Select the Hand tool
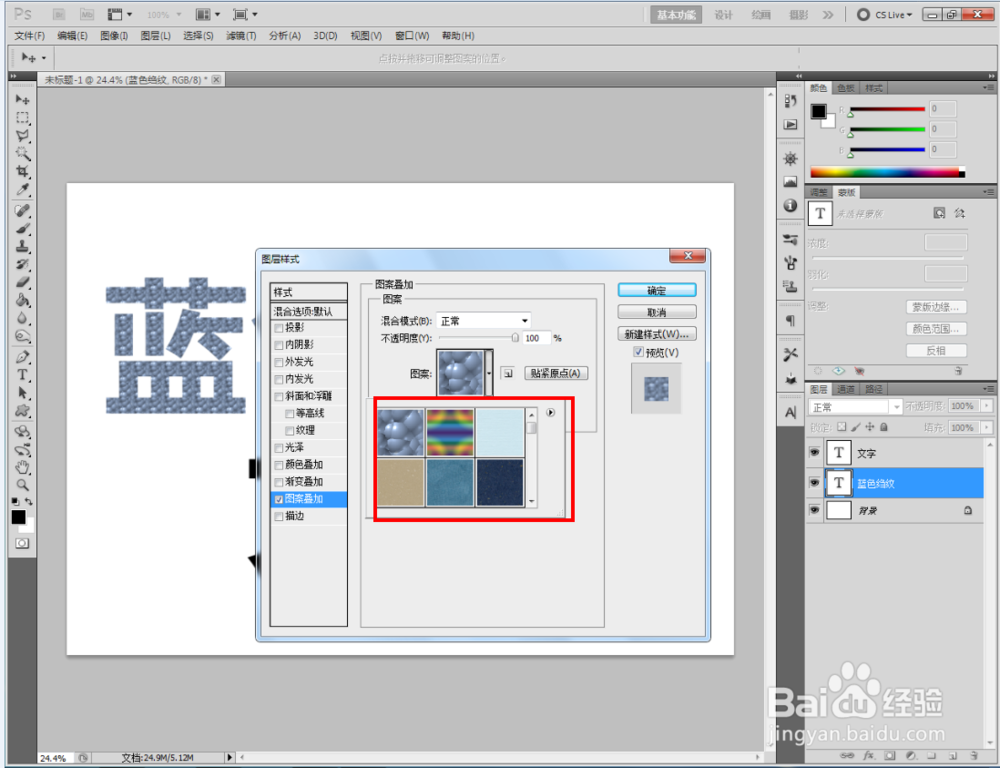The image size is (1000, 768). (22, 467)
